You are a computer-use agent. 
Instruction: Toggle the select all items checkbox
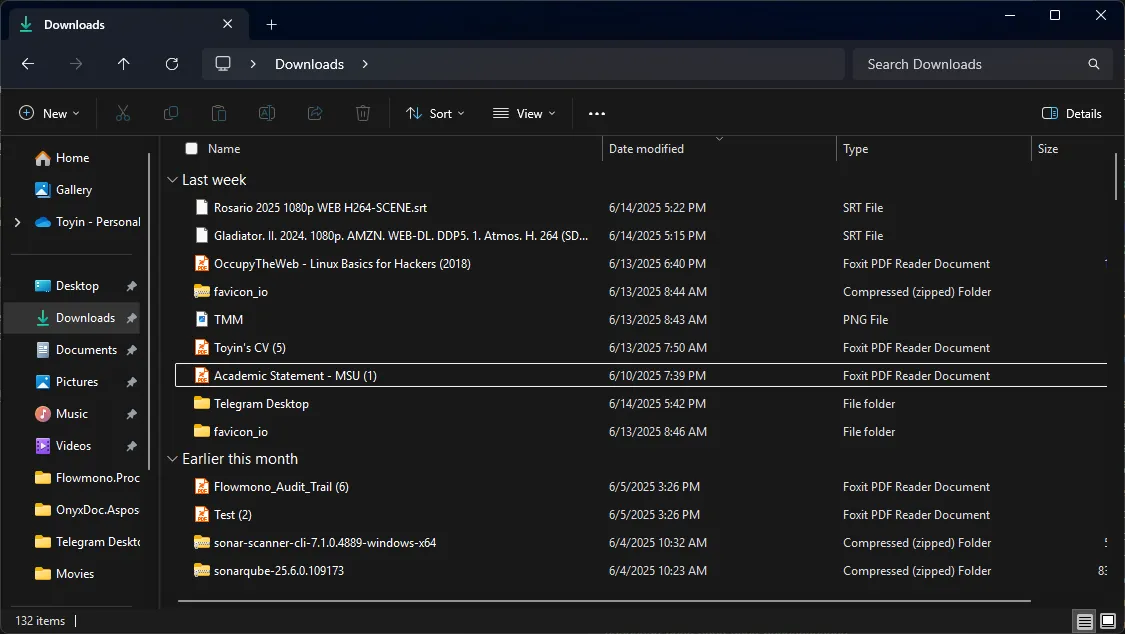coord(192,149)
